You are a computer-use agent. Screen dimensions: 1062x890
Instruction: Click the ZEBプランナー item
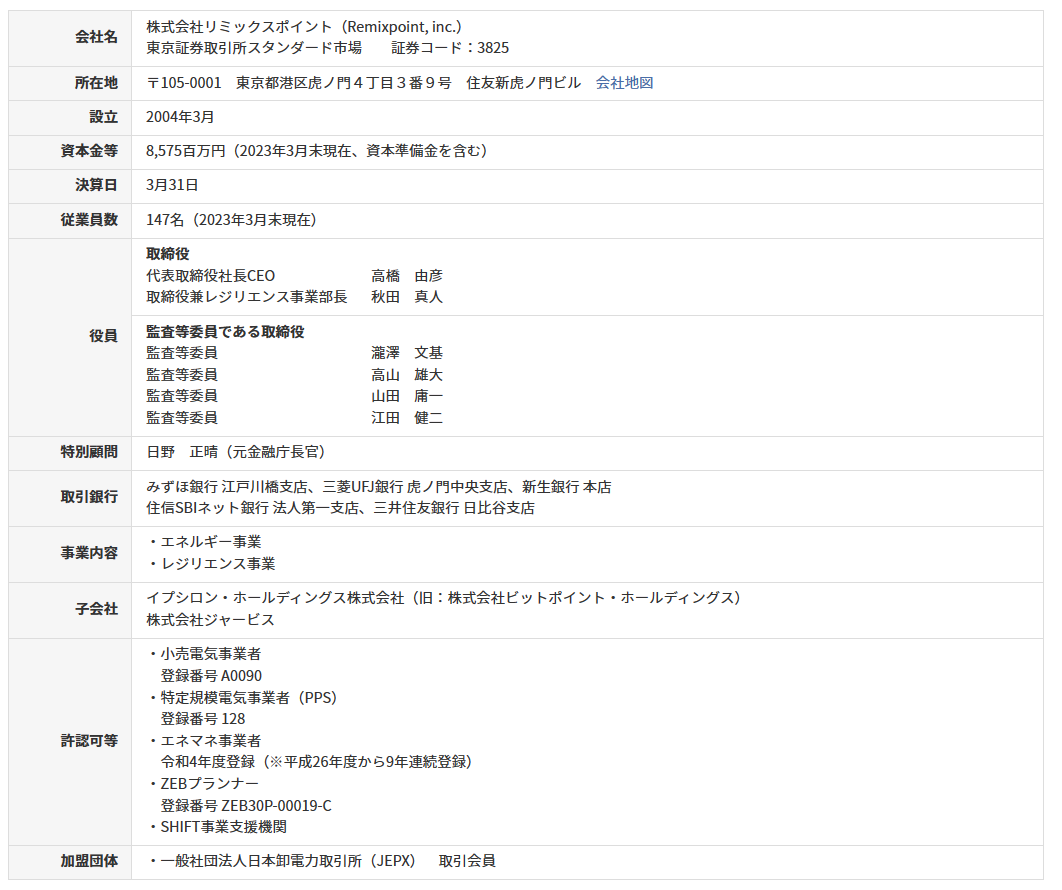(x=209, y=784)
